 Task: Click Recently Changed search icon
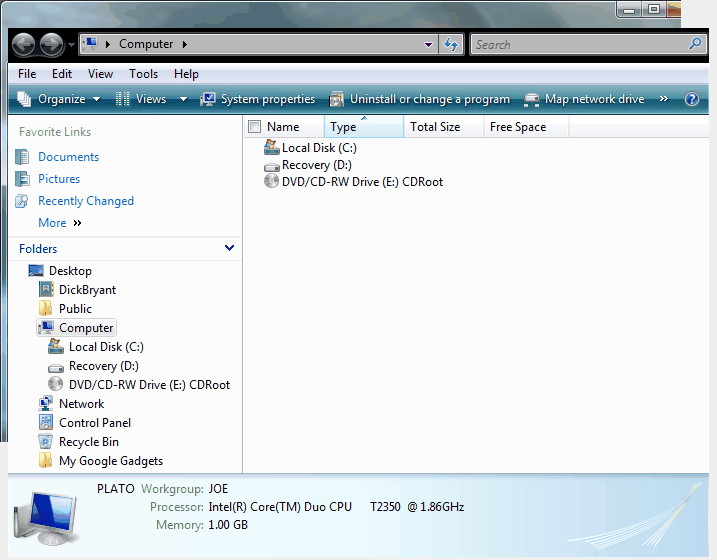(22, 201)
